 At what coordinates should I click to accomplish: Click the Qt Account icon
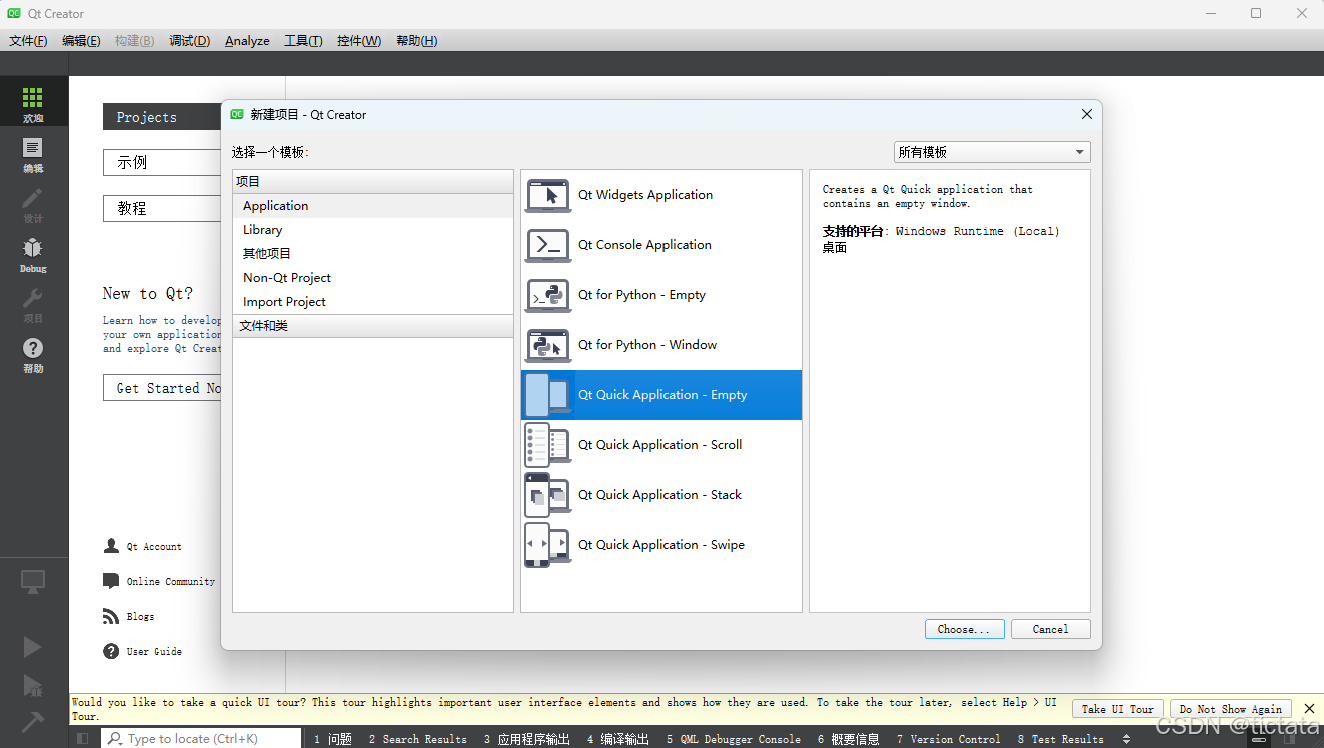[x=110, y=546]
